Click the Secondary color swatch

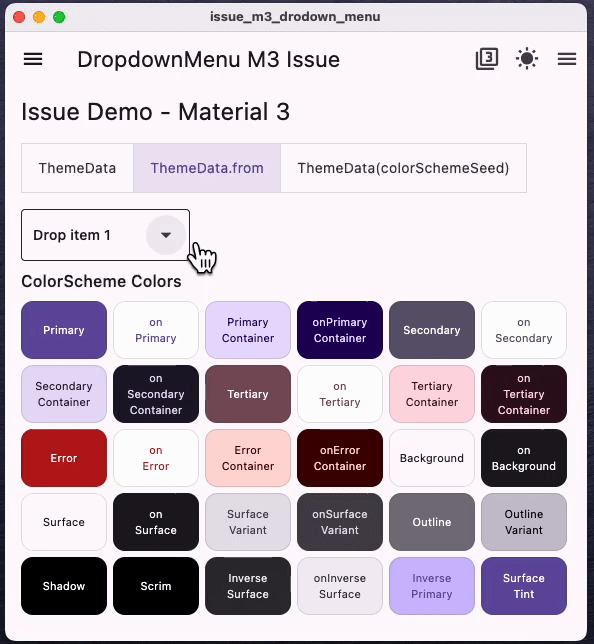coord(432,330)
